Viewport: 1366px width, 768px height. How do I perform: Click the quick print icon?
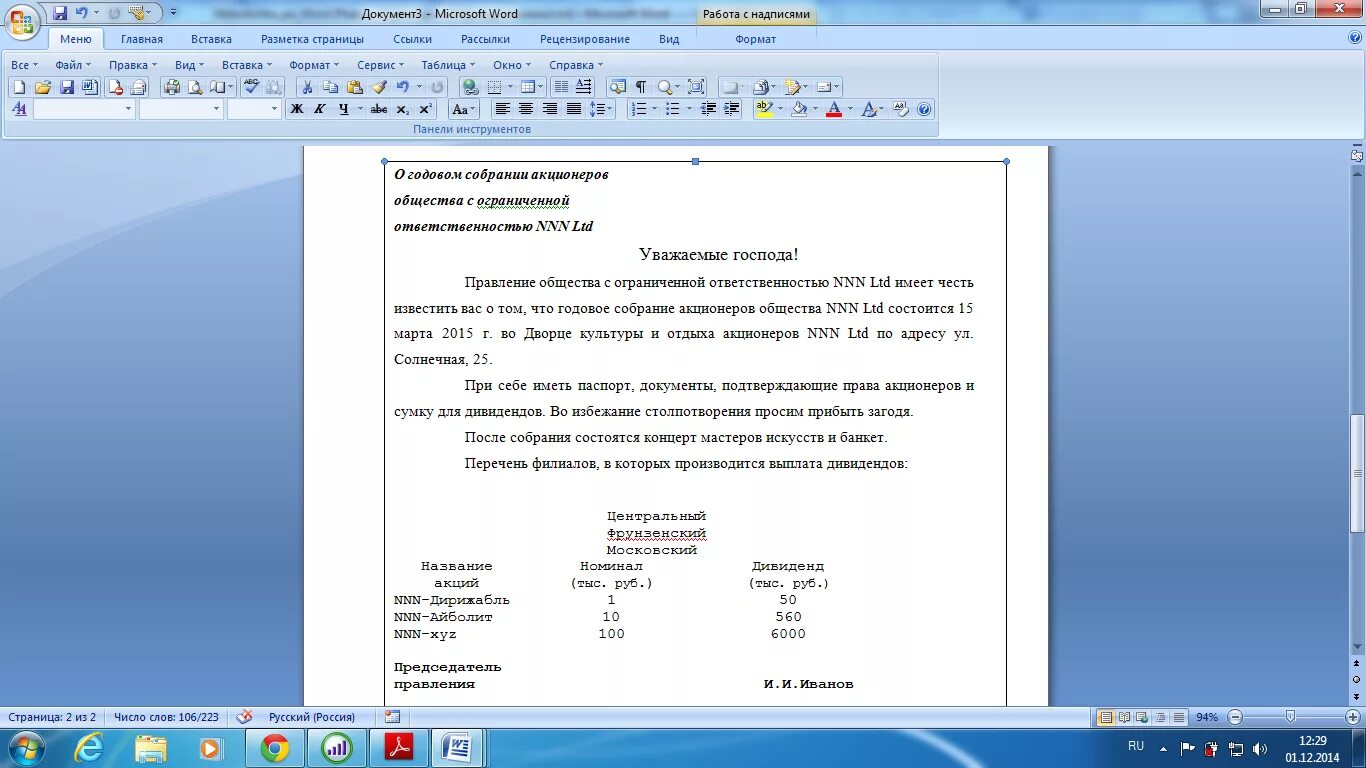172,87
